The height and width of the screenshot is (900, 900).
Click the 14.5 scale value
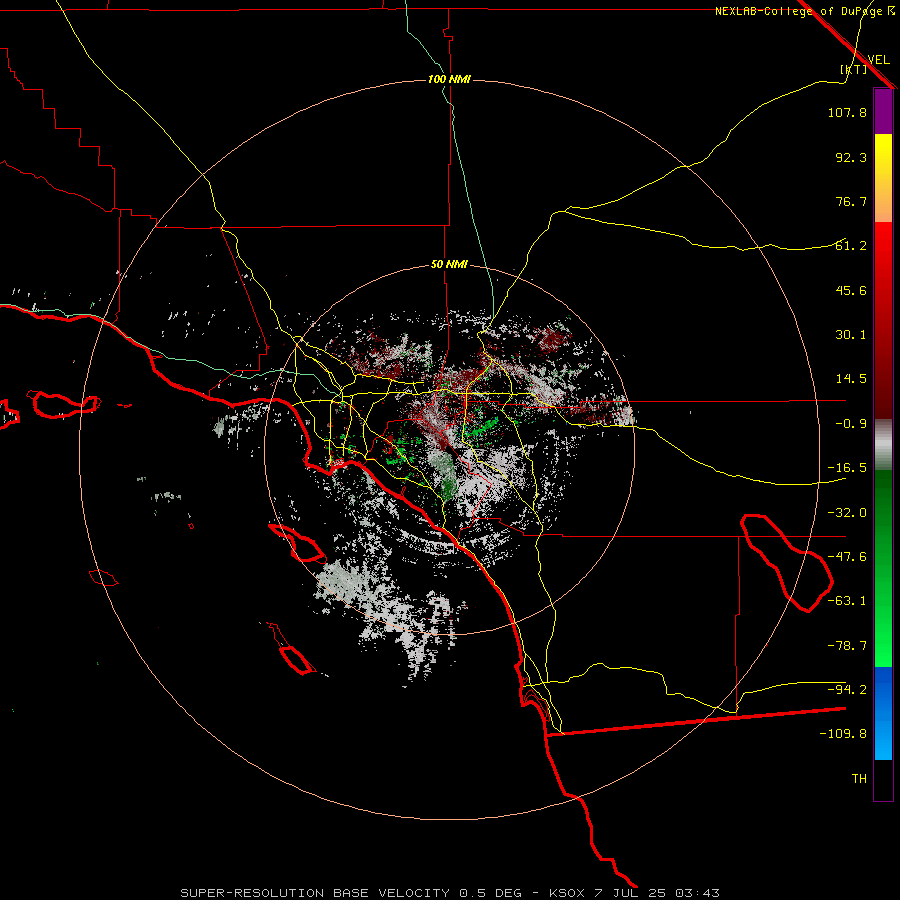click(851, 379)
